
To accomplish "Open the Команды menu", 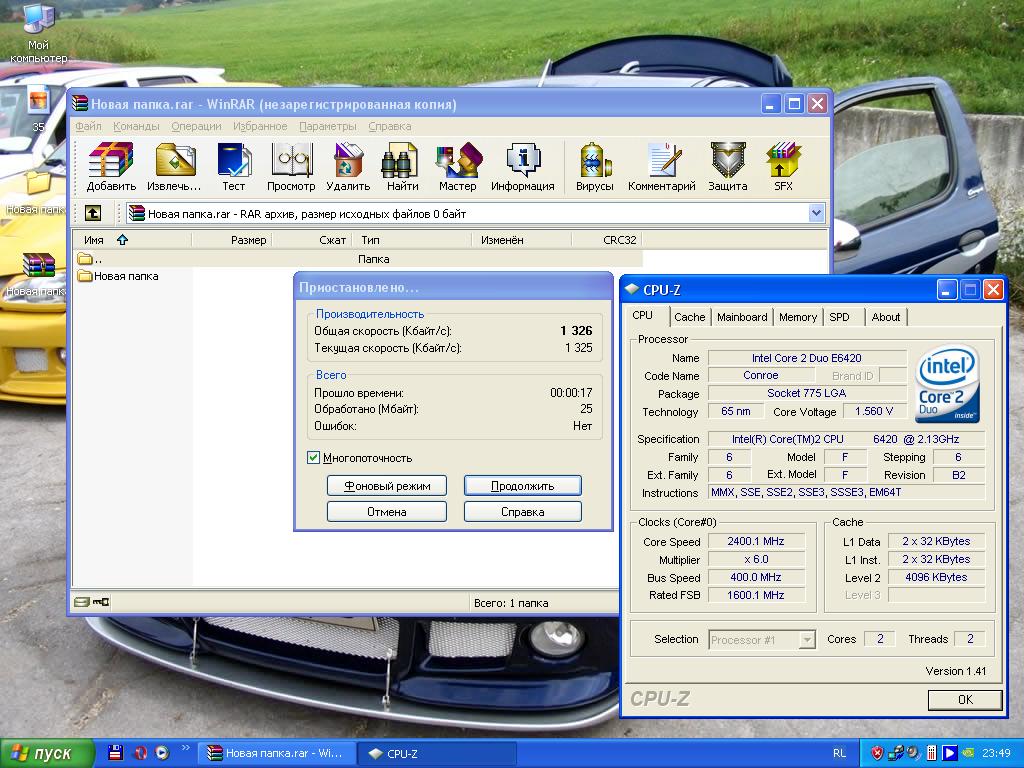I will pyautogui.click(x=136, y=126).
